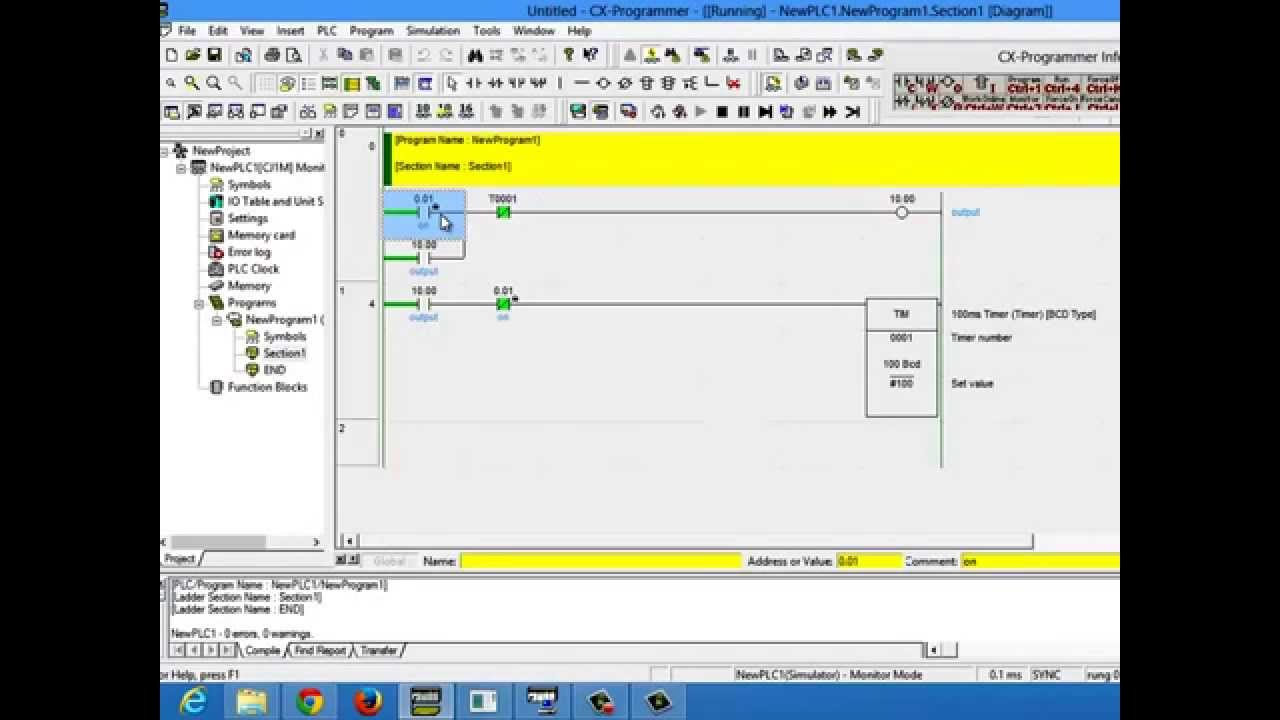Select Memory card tree item
Viewport: 1280px width, 720px height.
point(261,236)
